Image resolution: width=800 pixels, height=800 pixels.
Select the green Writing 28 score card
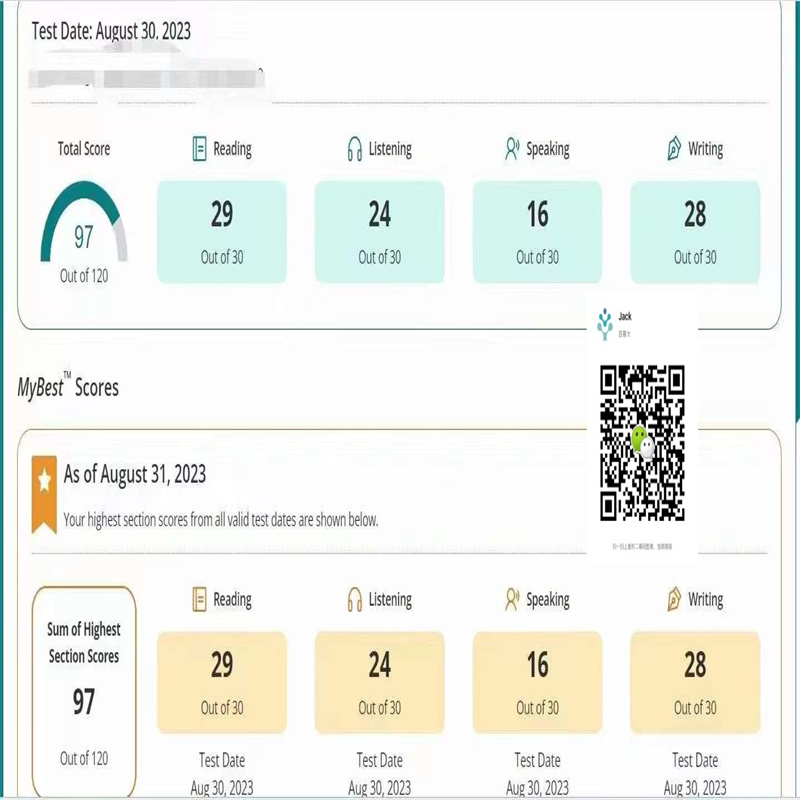click(695, 231)
